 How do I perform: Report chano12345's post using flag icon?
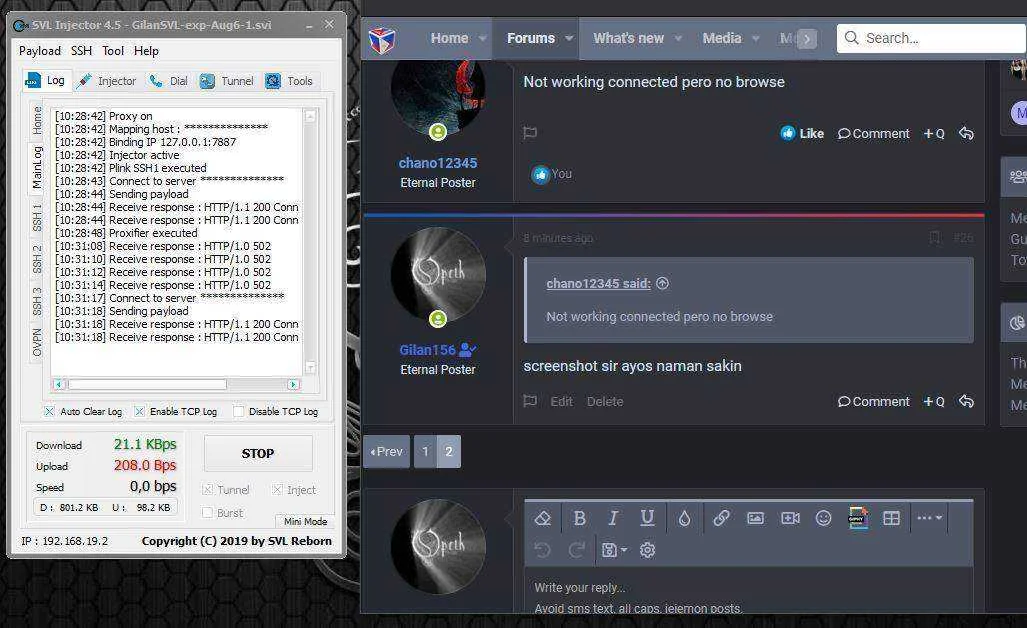(530, 133)
